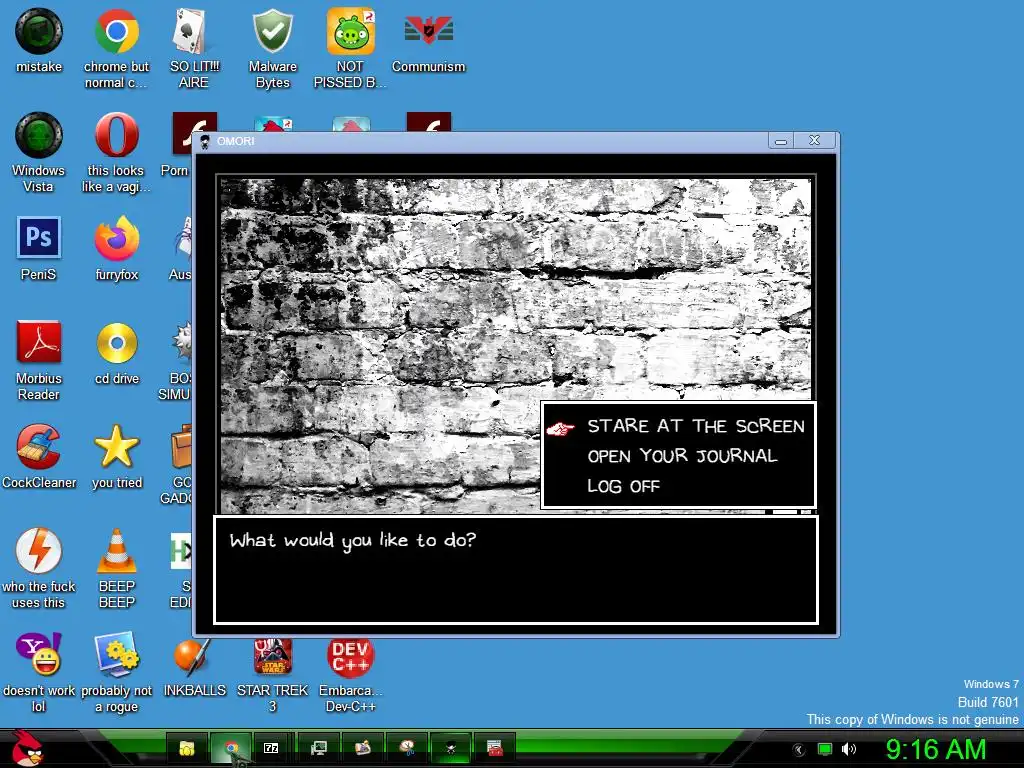Image resolution: width=1024 pixels, height=768 pixels.
Task: Switch to Chrome on the taskbar
Action: 230,748
